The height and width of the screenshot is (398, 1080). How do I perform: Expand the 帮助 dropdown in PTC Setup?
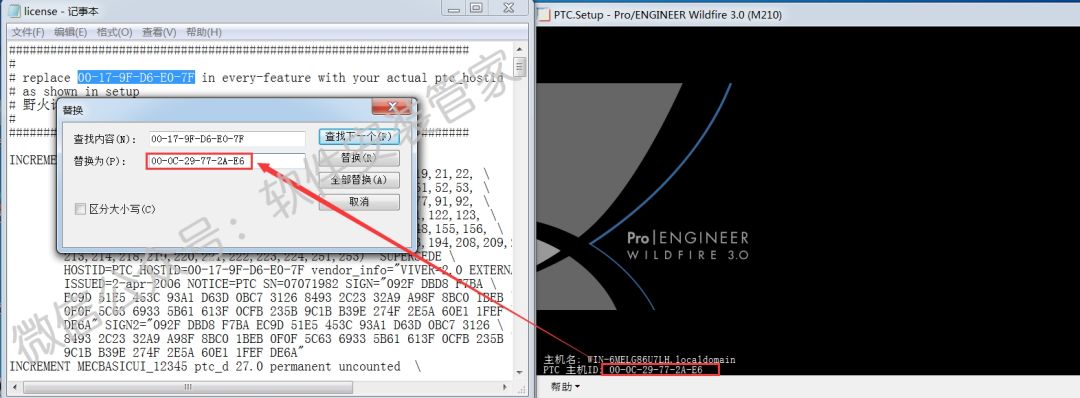tap(565, 387)
